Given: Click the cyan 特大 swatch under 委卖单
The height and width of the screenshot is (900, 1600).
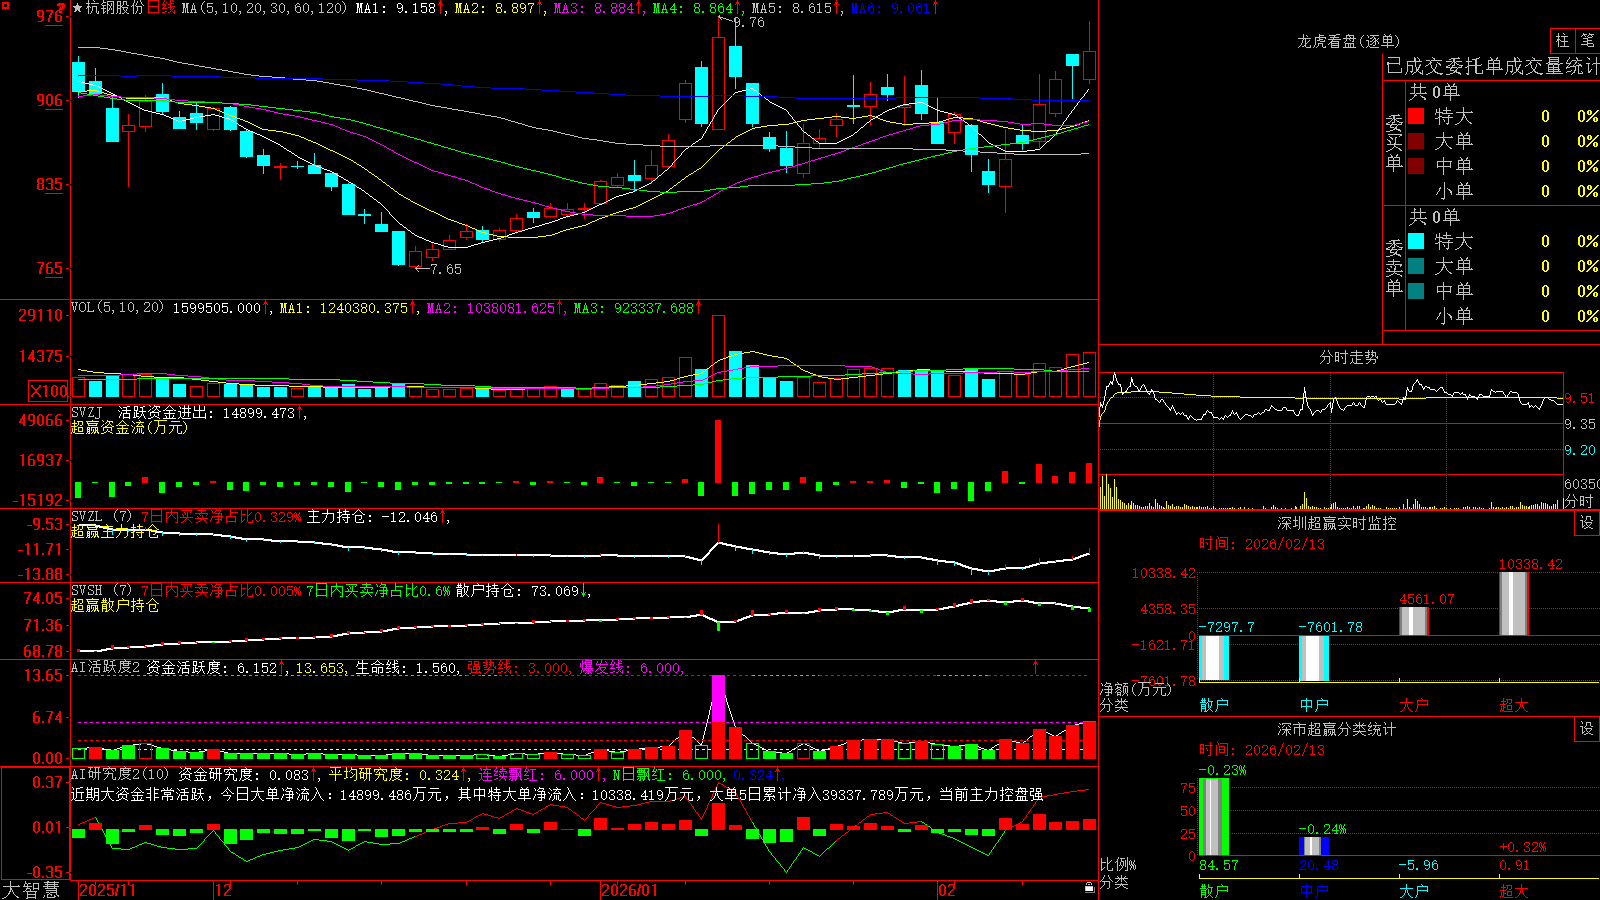Looking at the screenshot, I should tap(1416, 241).
